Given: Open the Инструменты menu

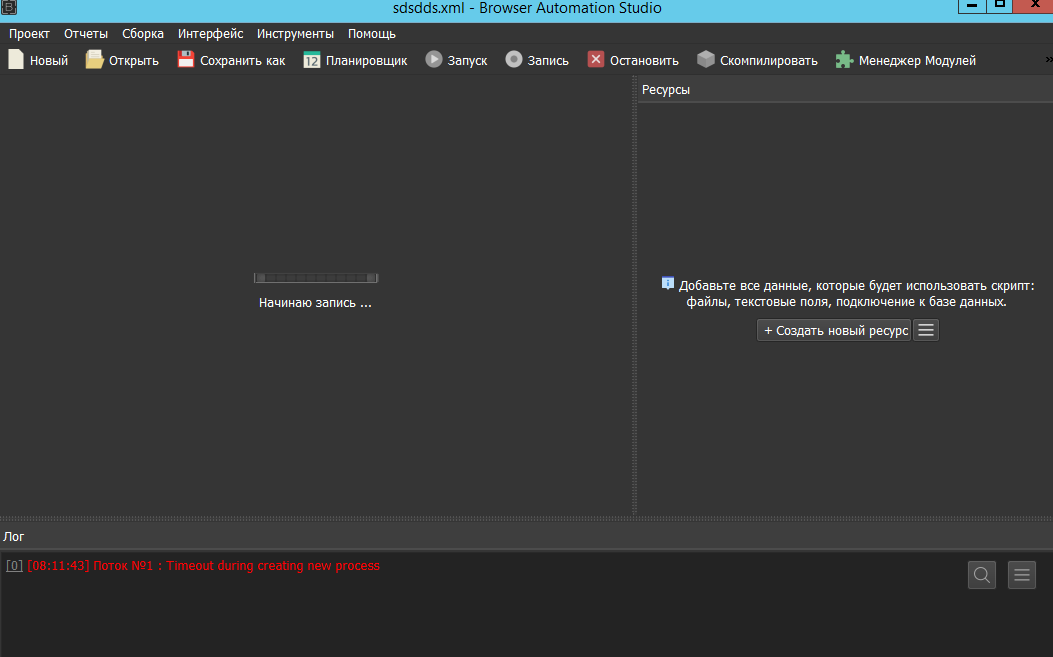Looking at the screenshot, I should pyautogui.click(x=295, y=33).
